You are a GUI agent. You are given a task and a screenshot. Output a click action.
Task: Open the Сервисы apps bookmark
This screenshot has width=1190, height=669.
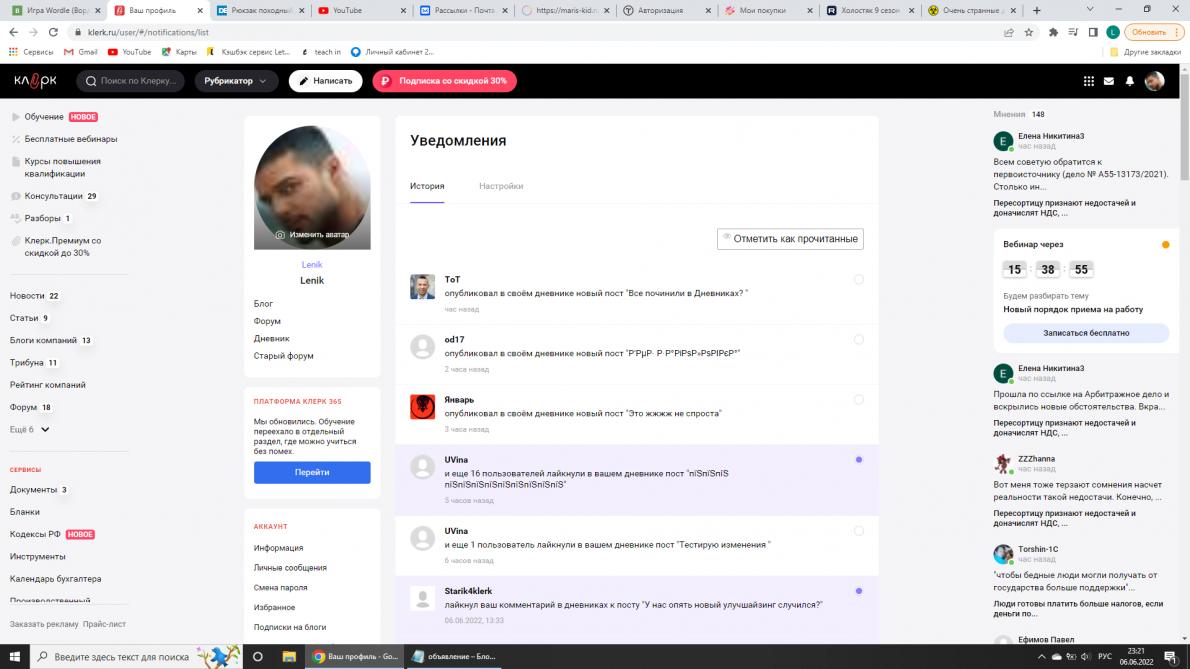click(31, 52)
